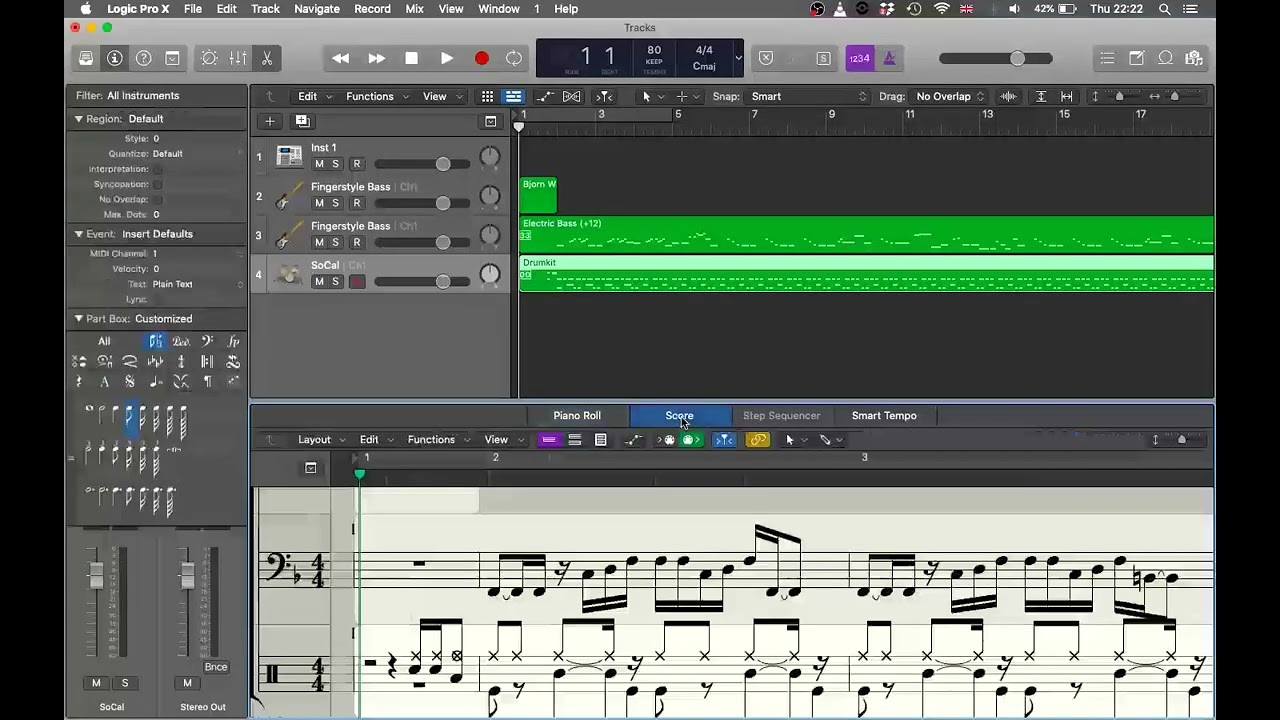
Task: Toggle the Interpretation checkbox
Action: [157, 169]
